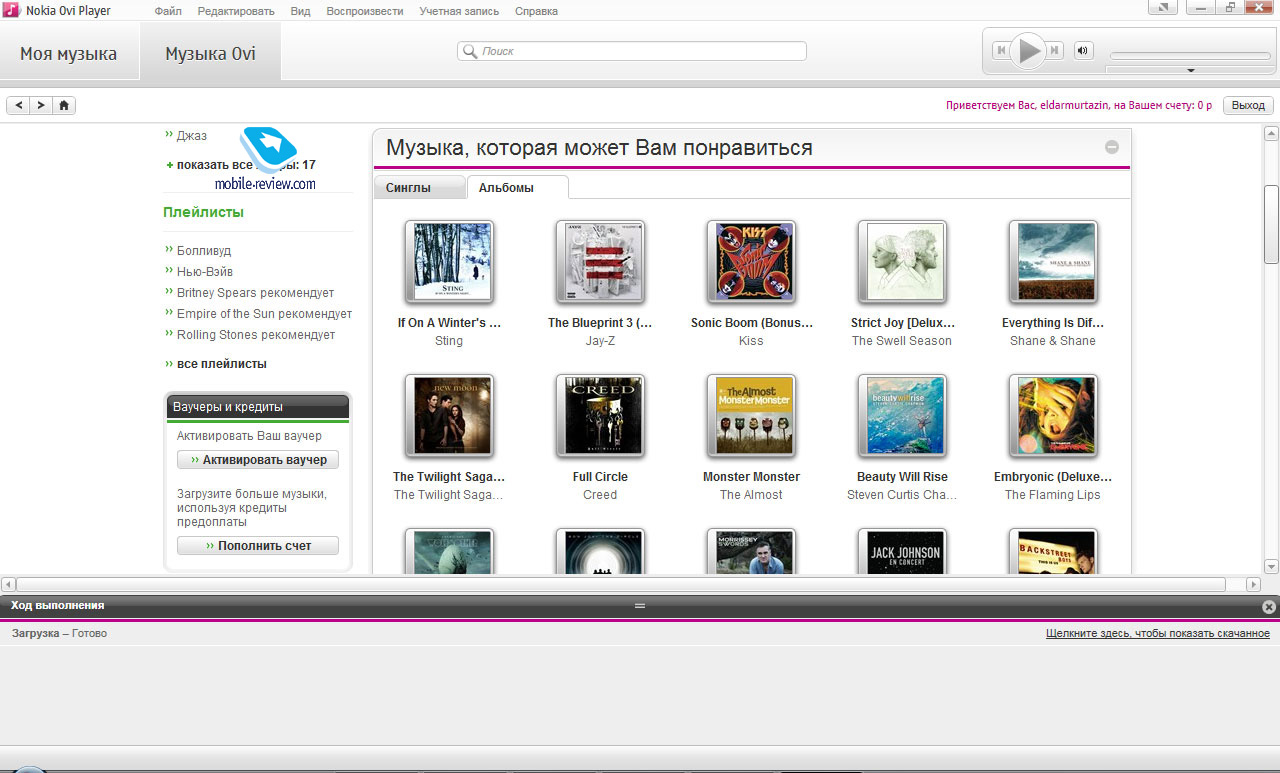Click the Плейлисты heading
The width and height of the screenshot is (1280, 773).
tap(203, 212)
